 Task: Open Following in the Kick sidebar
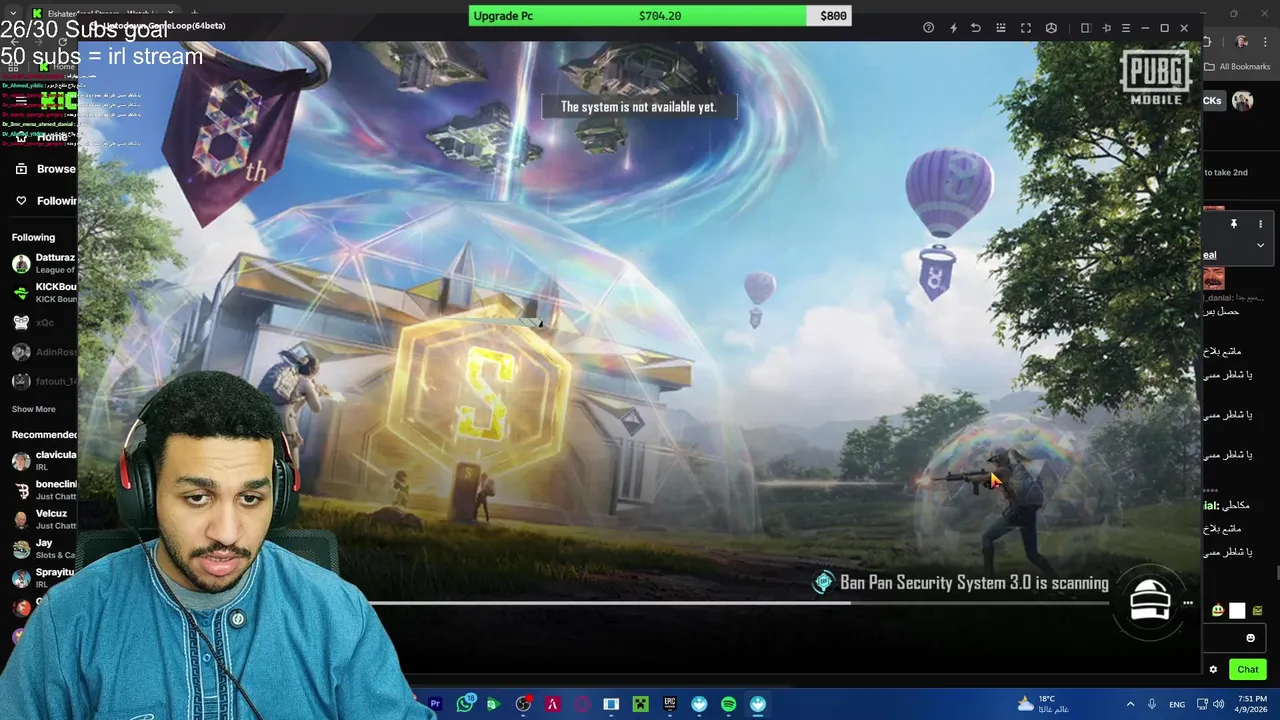tap(46, 201)
